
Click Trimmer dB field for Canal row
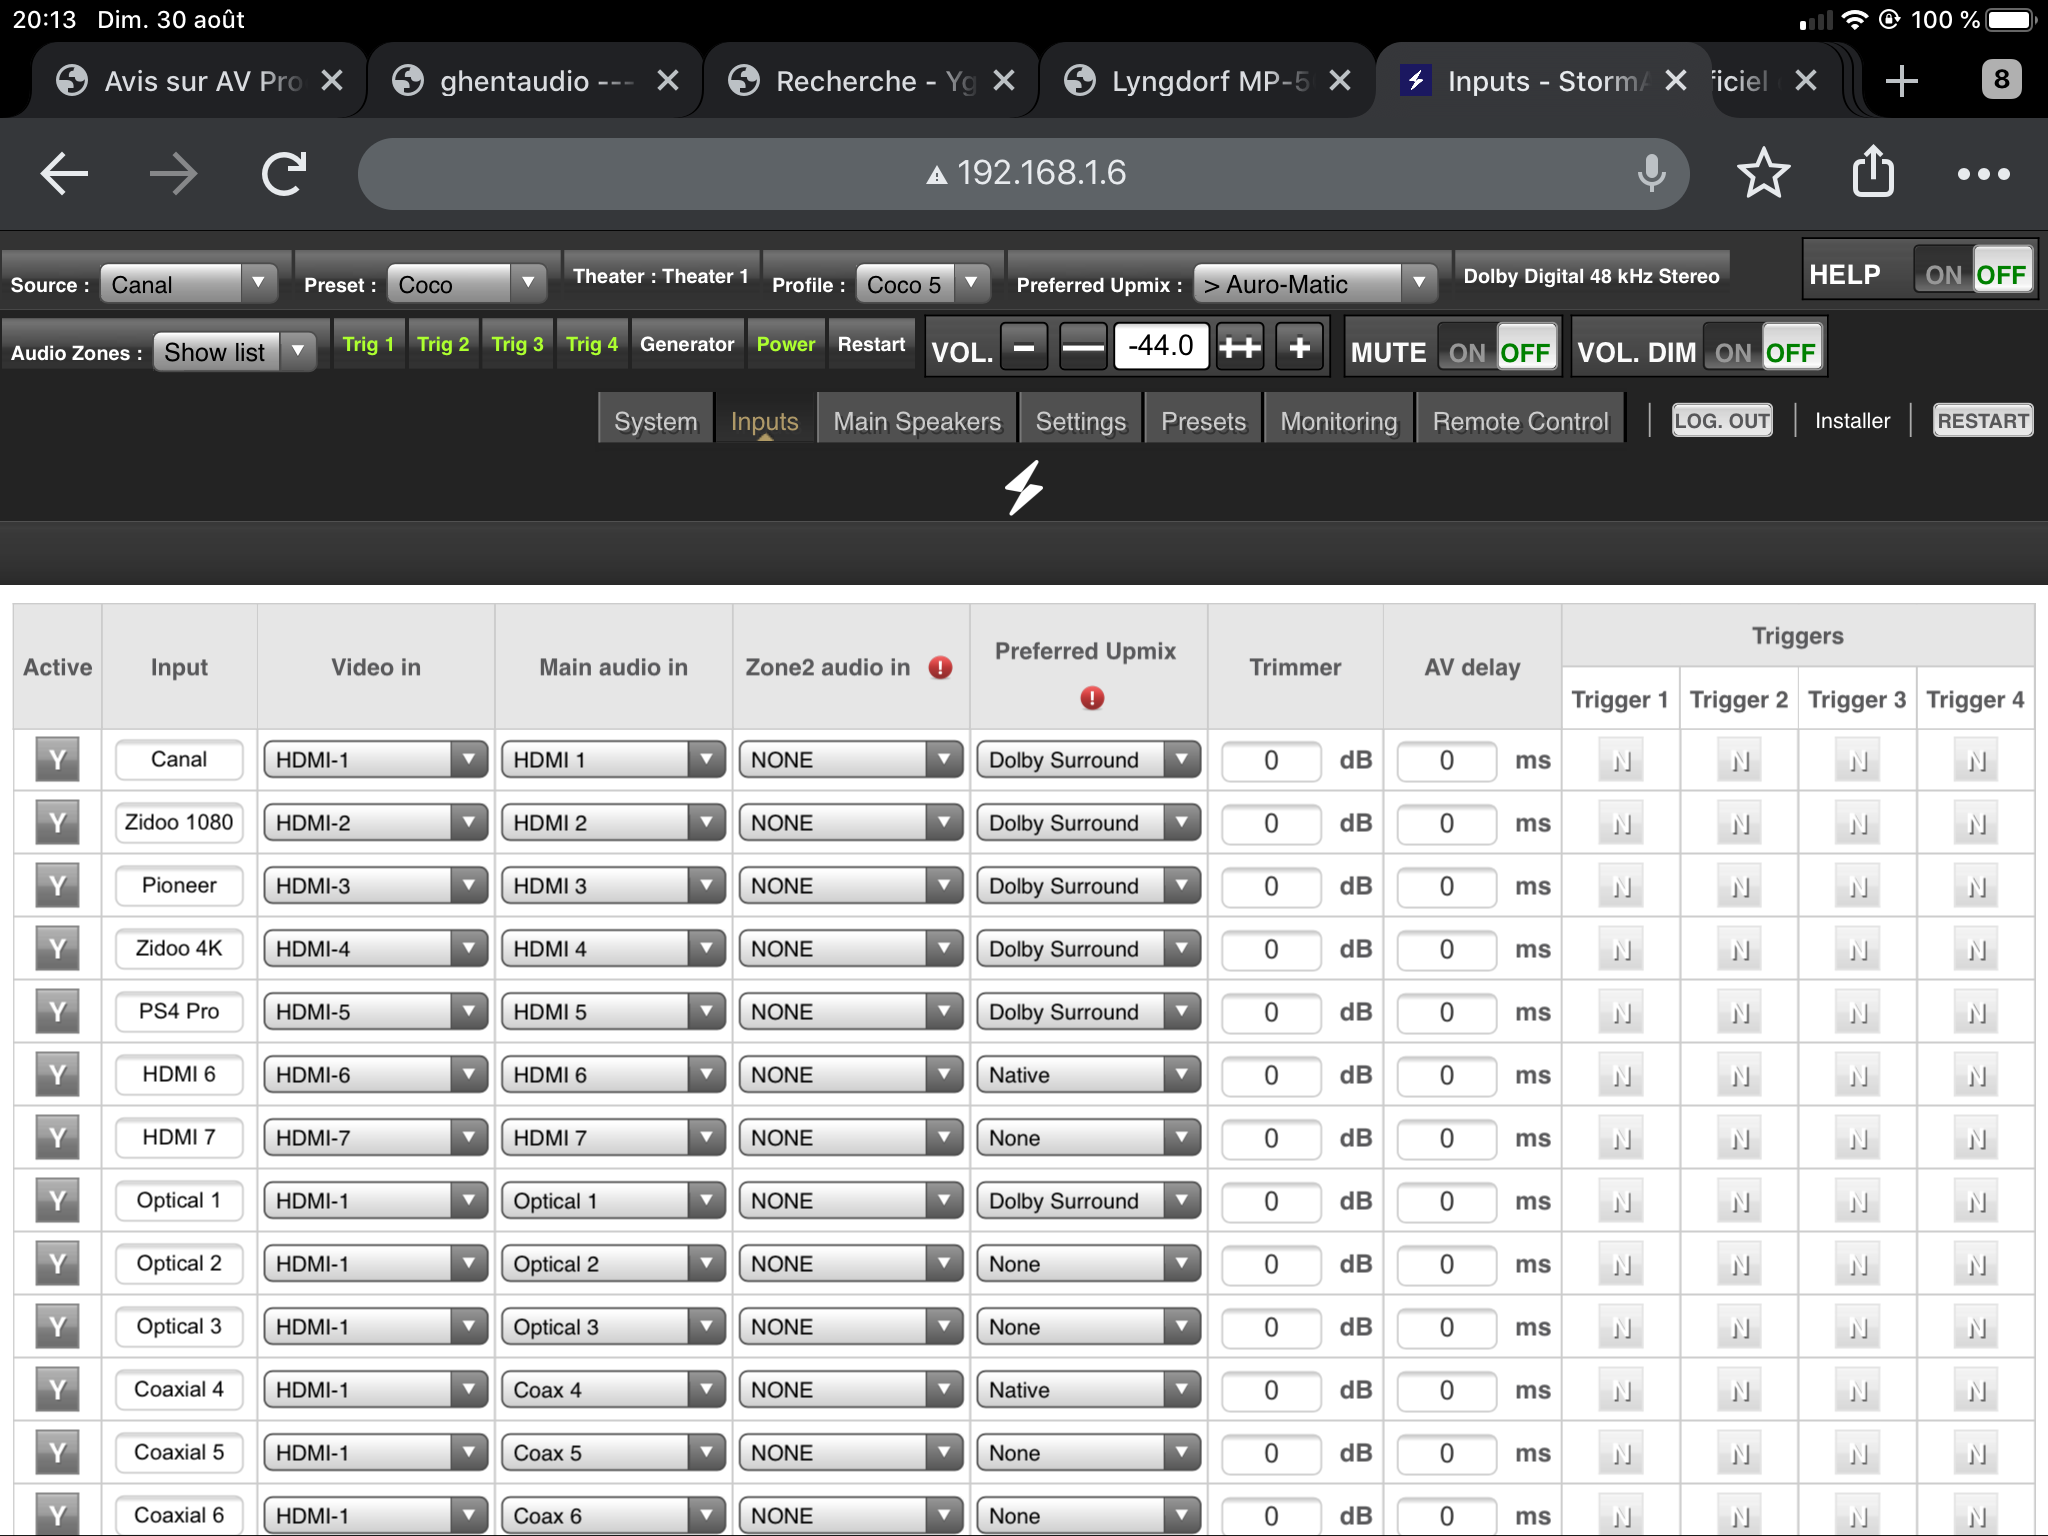[x=1271, y=760]
